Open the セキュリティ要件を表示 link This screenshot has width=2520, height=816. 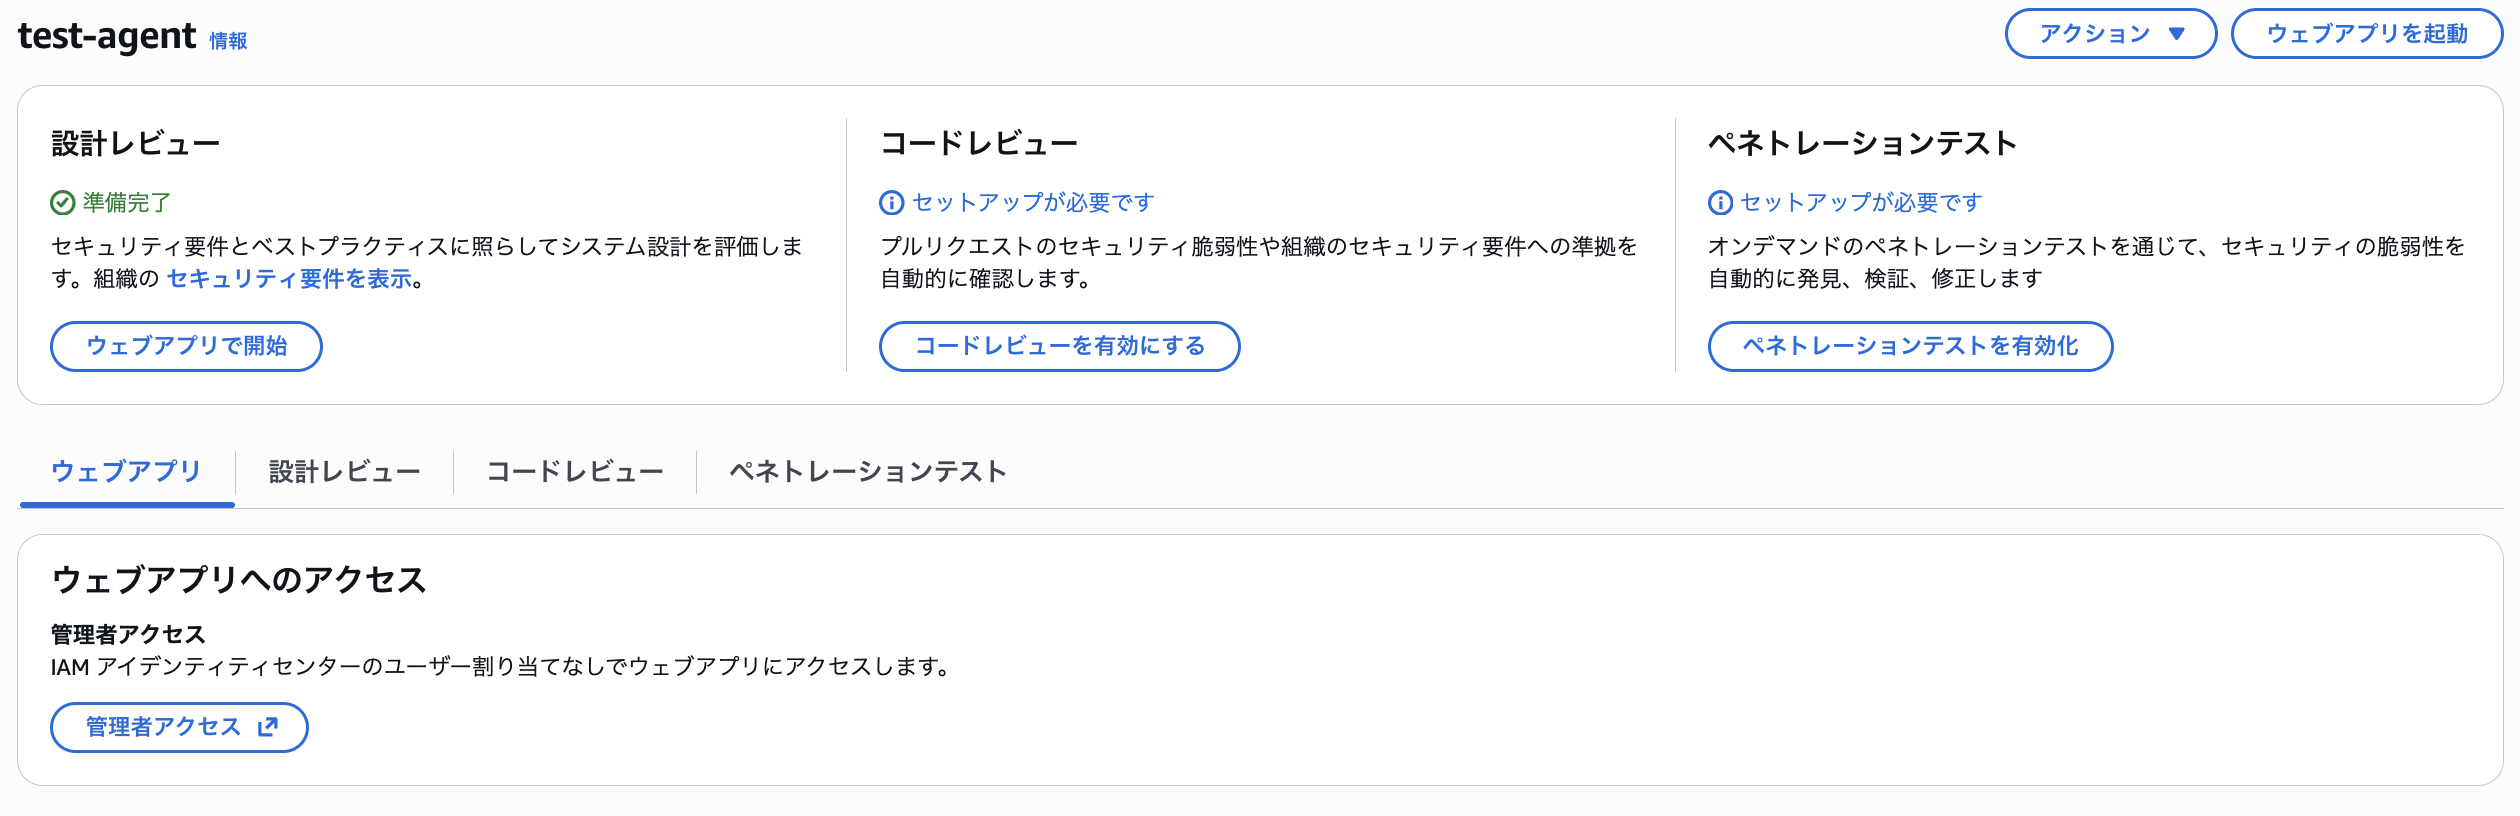290,279
